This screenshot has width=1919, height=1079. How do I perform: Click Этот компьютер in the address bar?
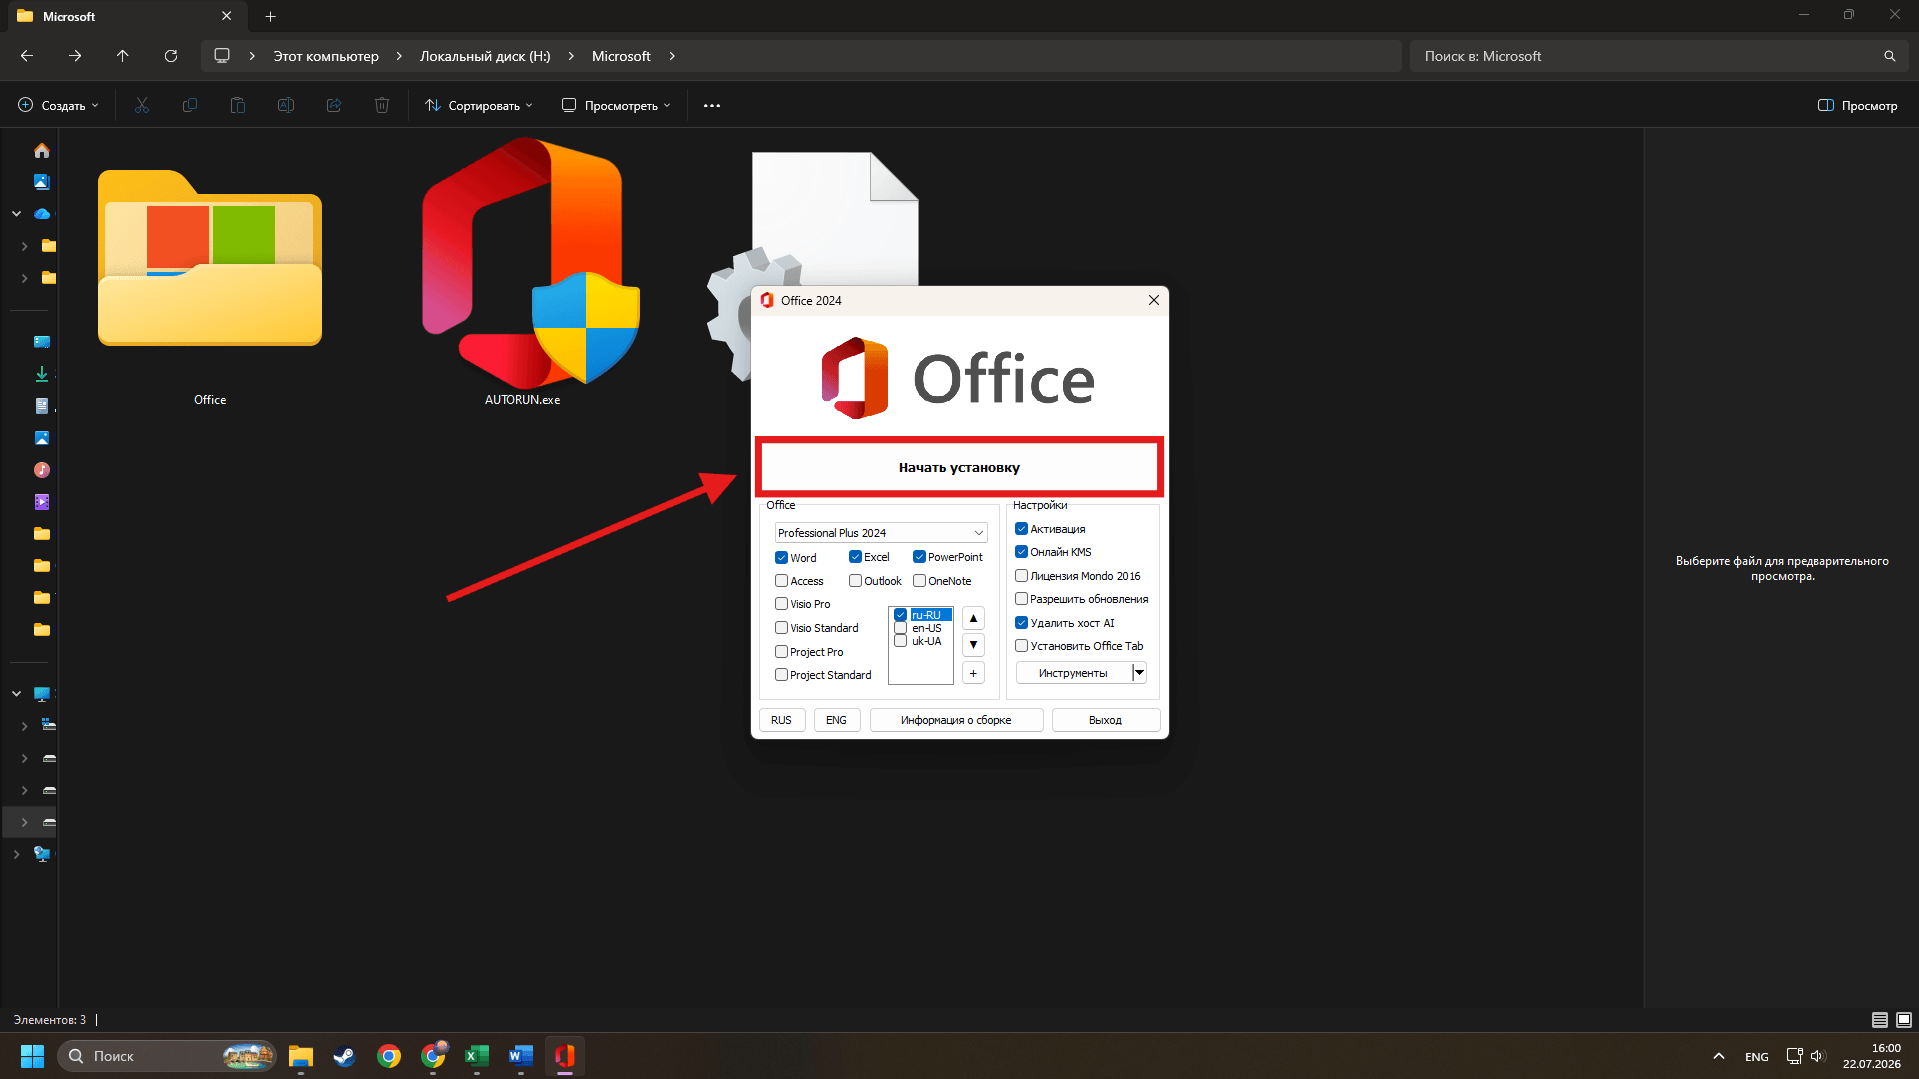[326, 56]
